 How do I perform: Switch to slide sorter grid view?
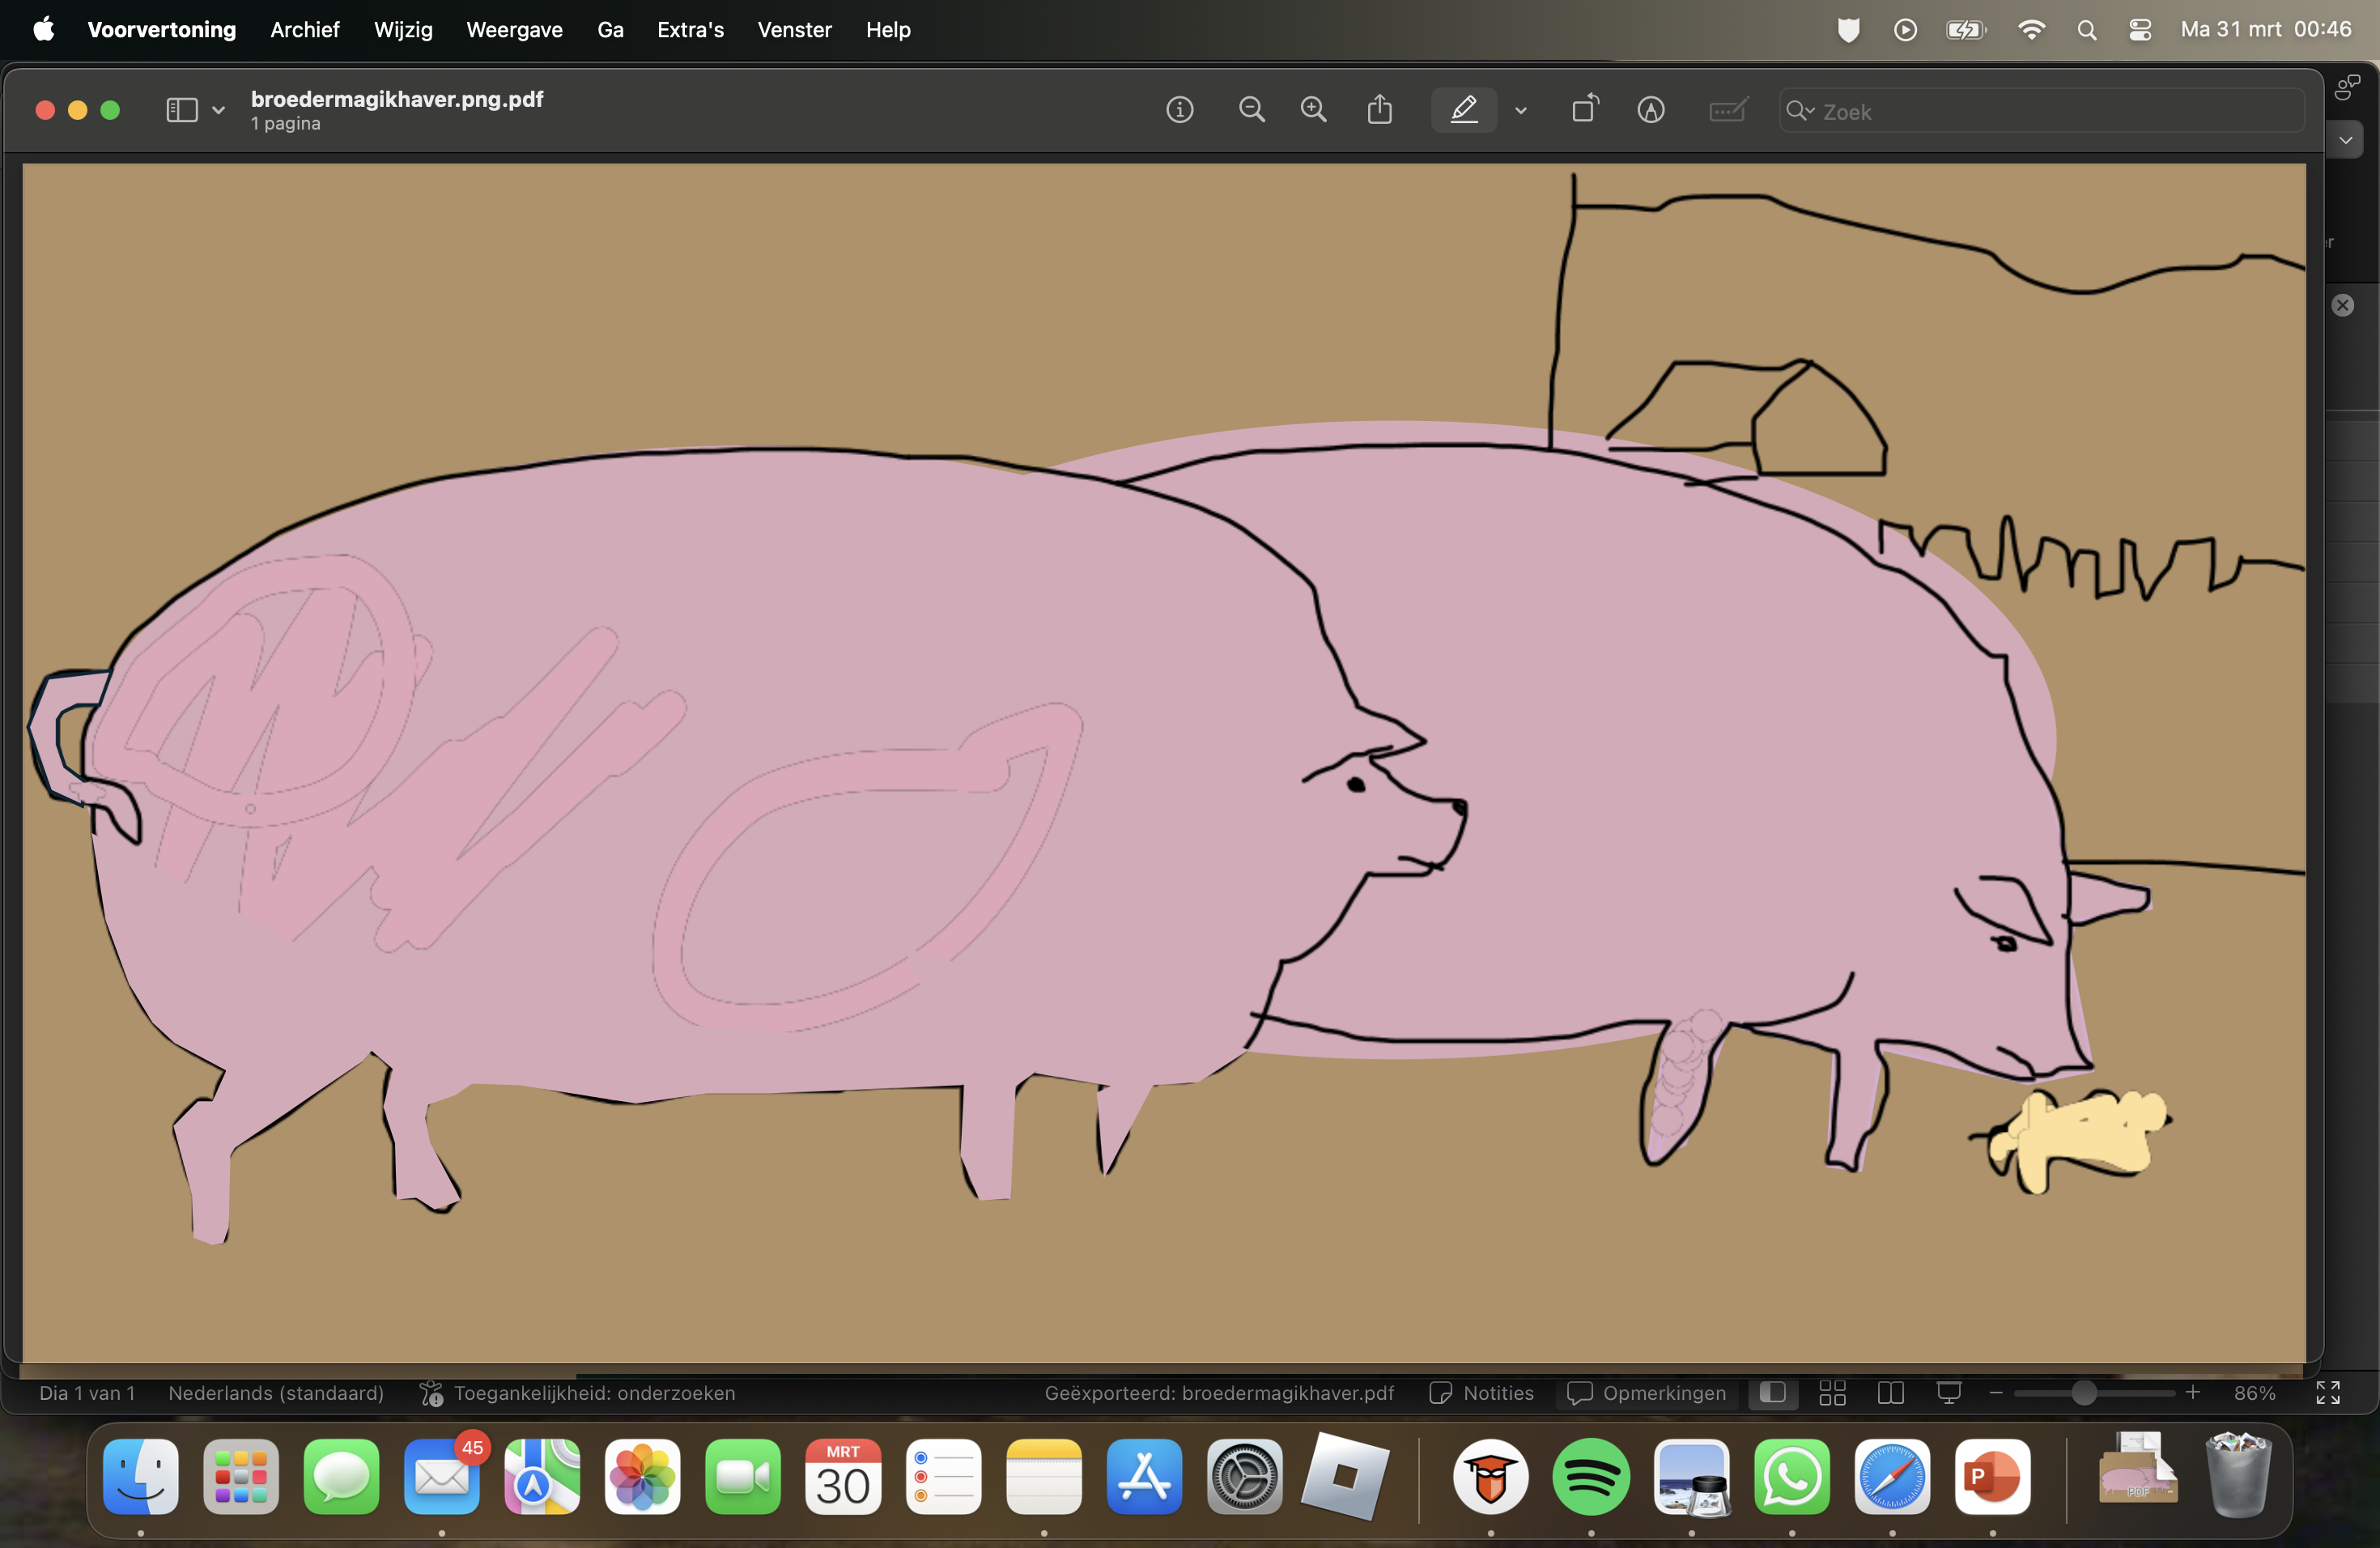click(x=1832, y=1393)
